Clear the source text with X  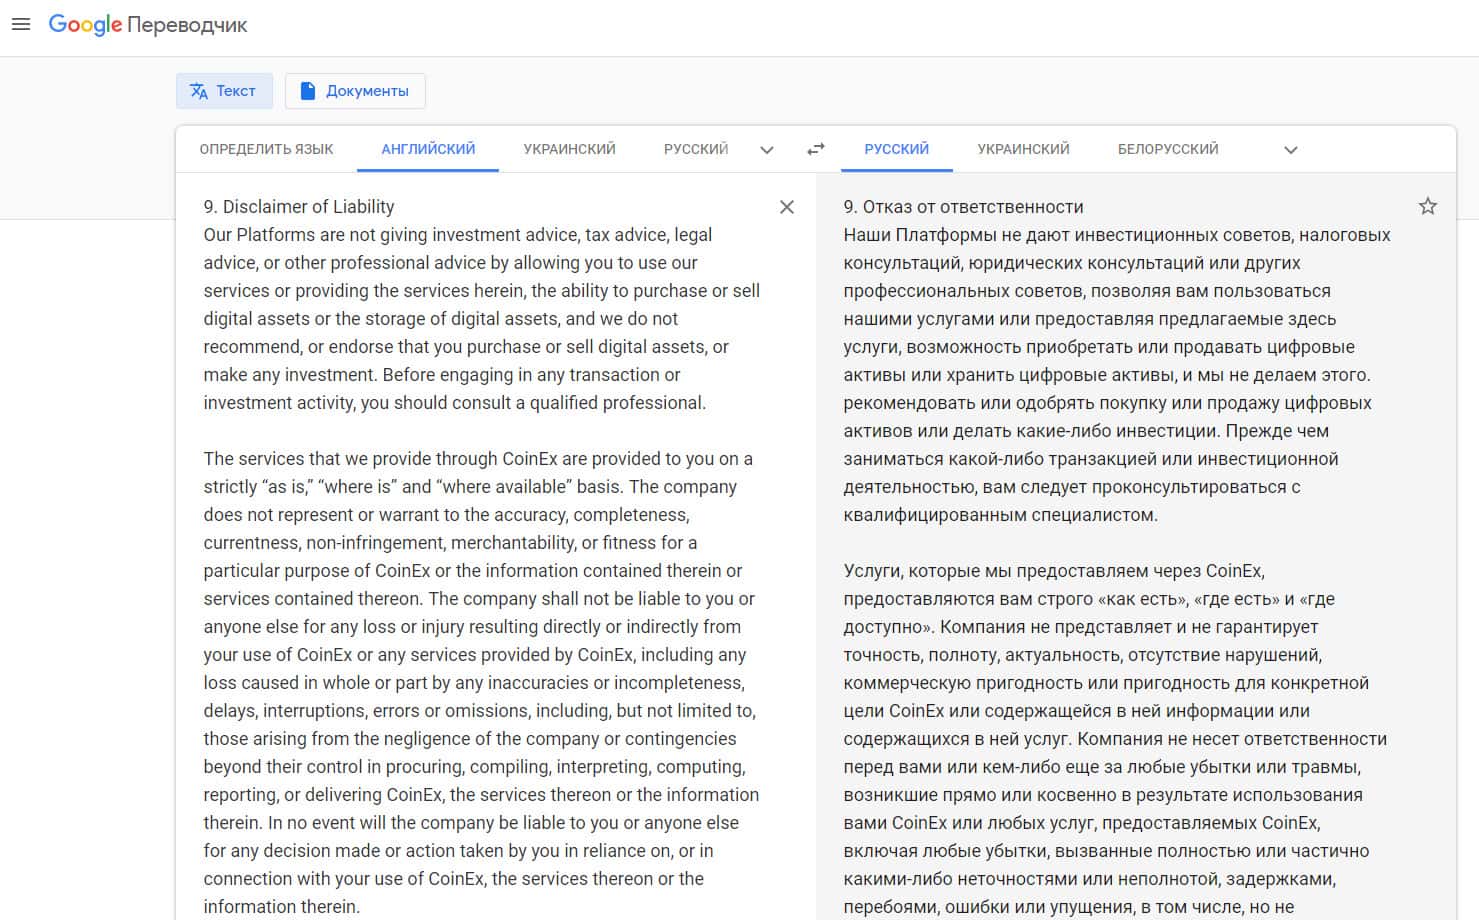click(787, 207)
